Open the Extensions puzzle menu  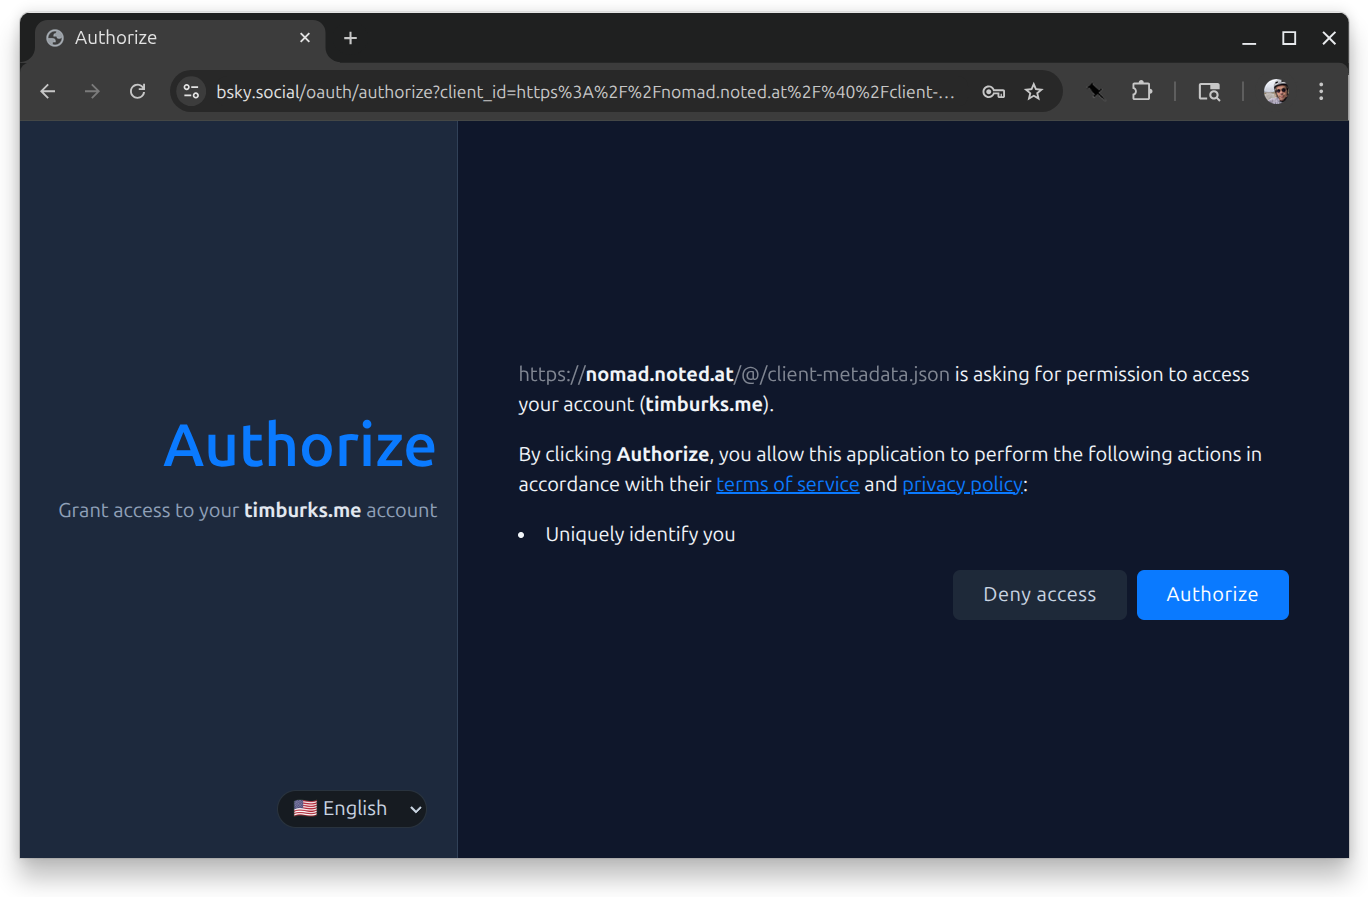(1142, 92)
